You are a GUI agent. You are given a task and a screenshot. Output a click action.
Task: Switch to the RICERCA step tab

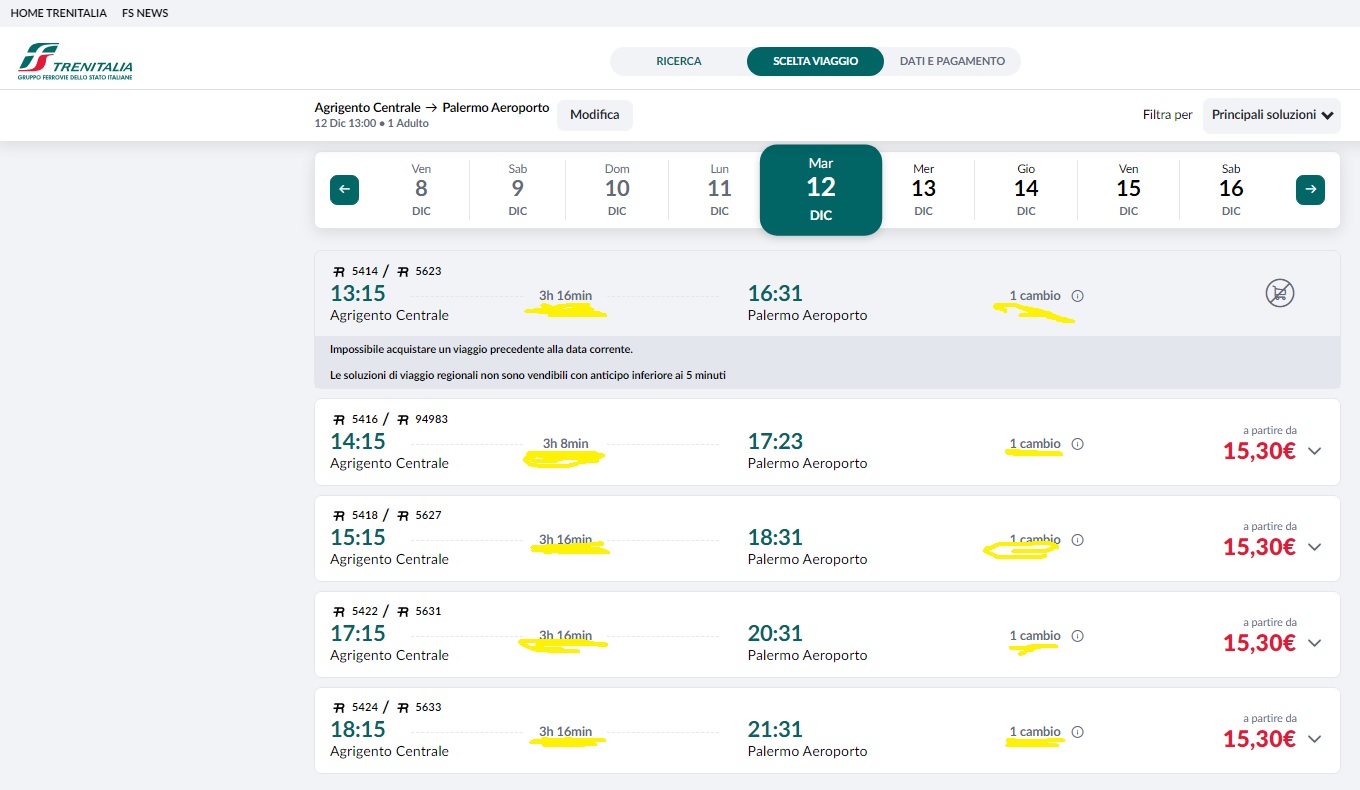[x=679, y=61]
